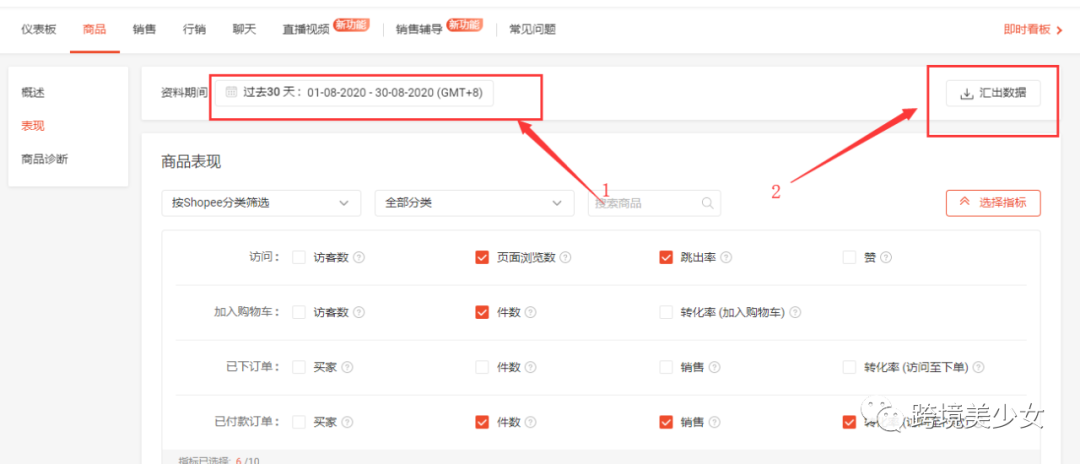Click help icon next to 跳出率
Viewport: 1080px width, 464px height.
(x=726, y=257)
